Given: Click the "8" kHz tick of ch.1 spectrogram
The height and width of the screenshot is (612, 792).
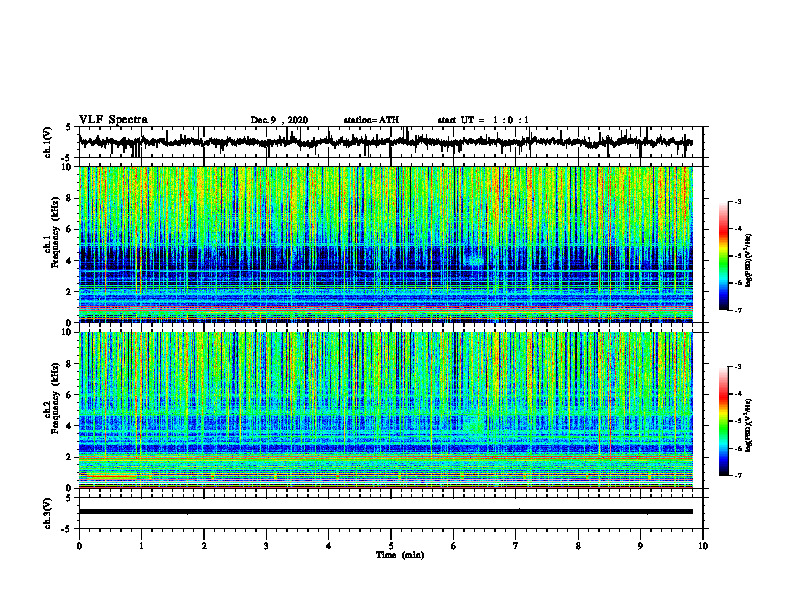Looking at the screenshot, I should tap(71, 198).
